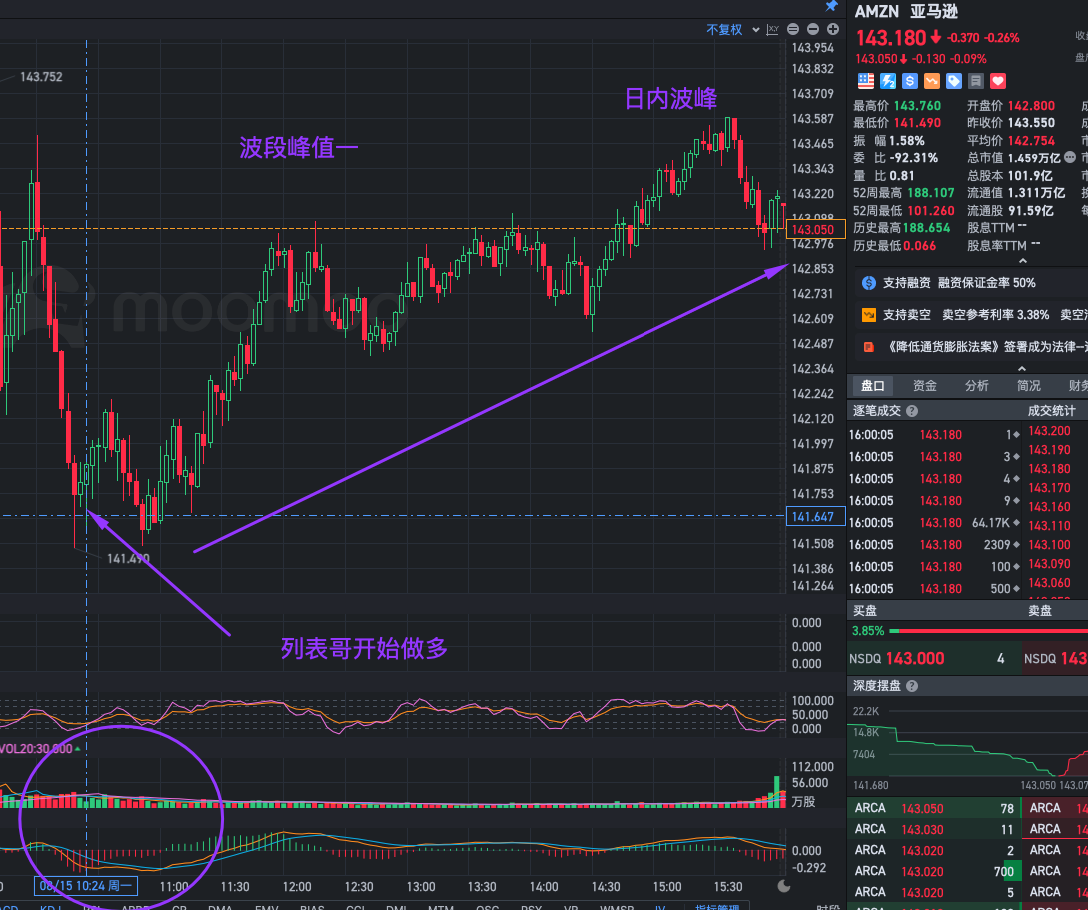The height and width of the screenshot is (910, 1088).
Task: Click the 支持卖空 orange chart icon
Action: (869, 315)
